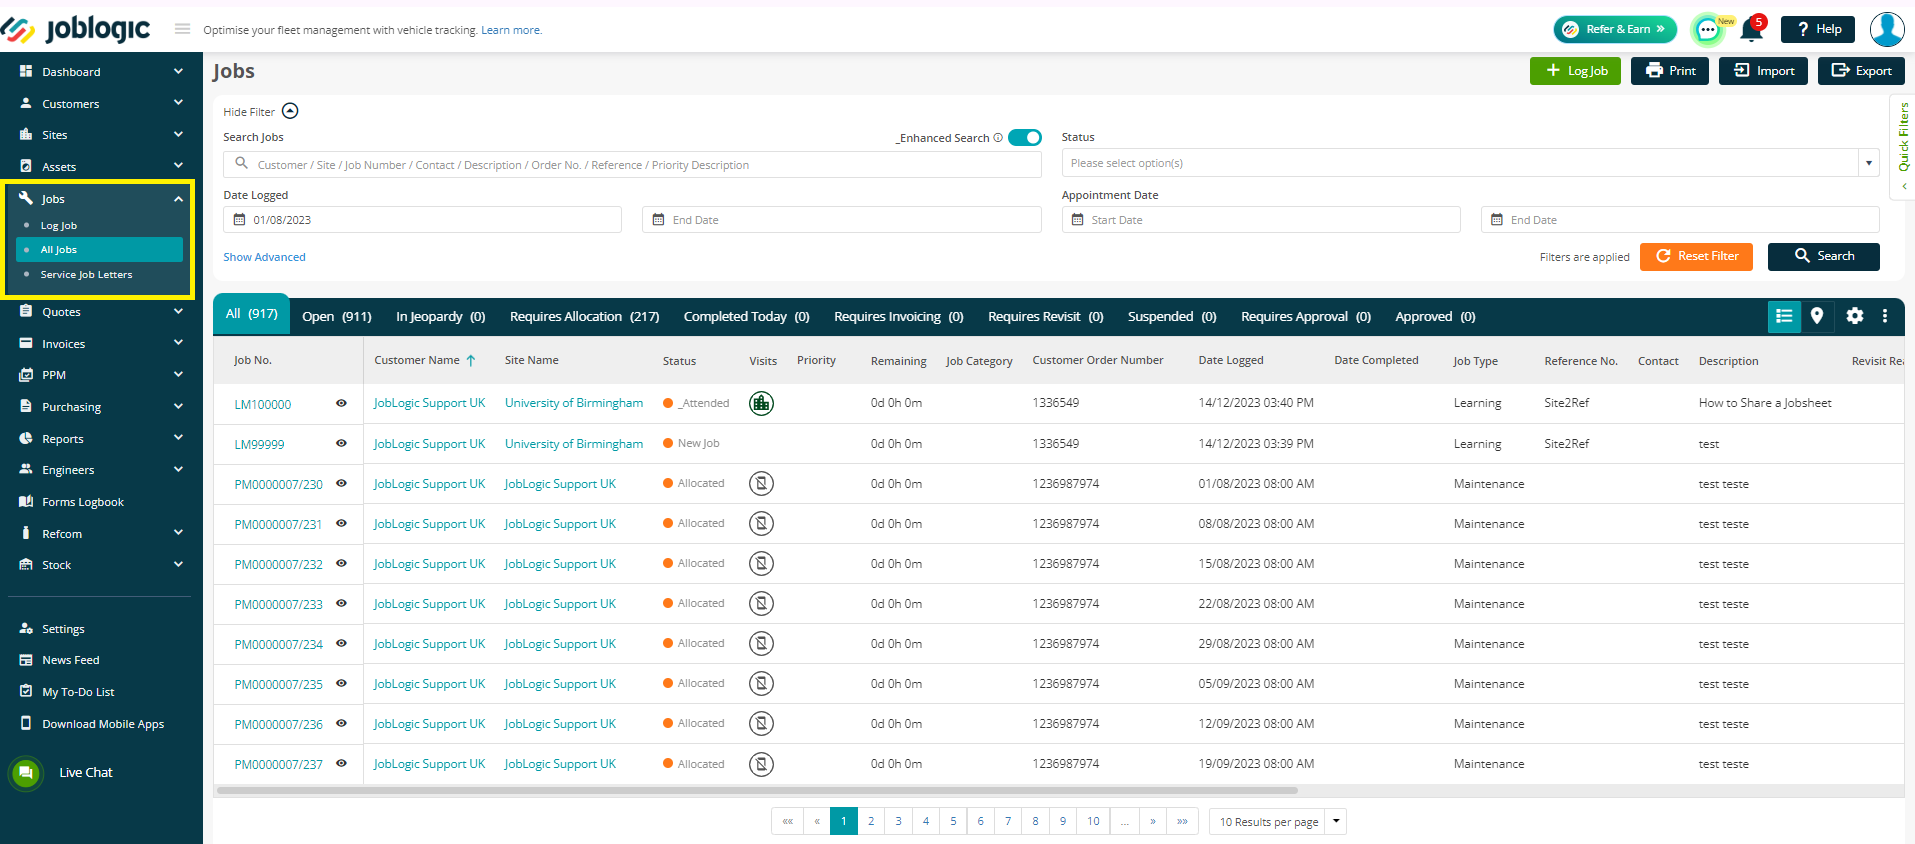Viewport: 1915px width, 844px height.
Task: Switch to Requires Allocation tab
Action: click(x=584, y=316)
